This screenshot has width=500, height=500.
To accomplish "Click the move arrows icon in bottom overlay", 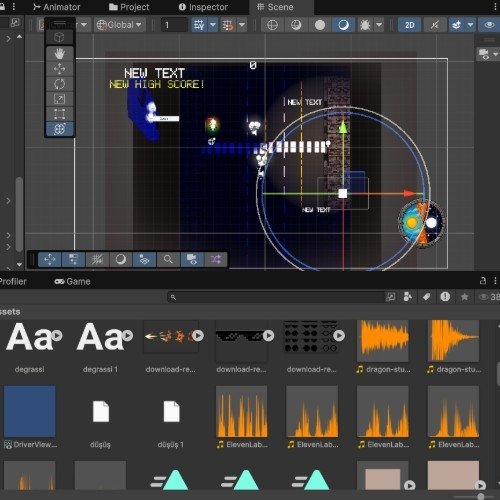I will (x=50, y=259).
